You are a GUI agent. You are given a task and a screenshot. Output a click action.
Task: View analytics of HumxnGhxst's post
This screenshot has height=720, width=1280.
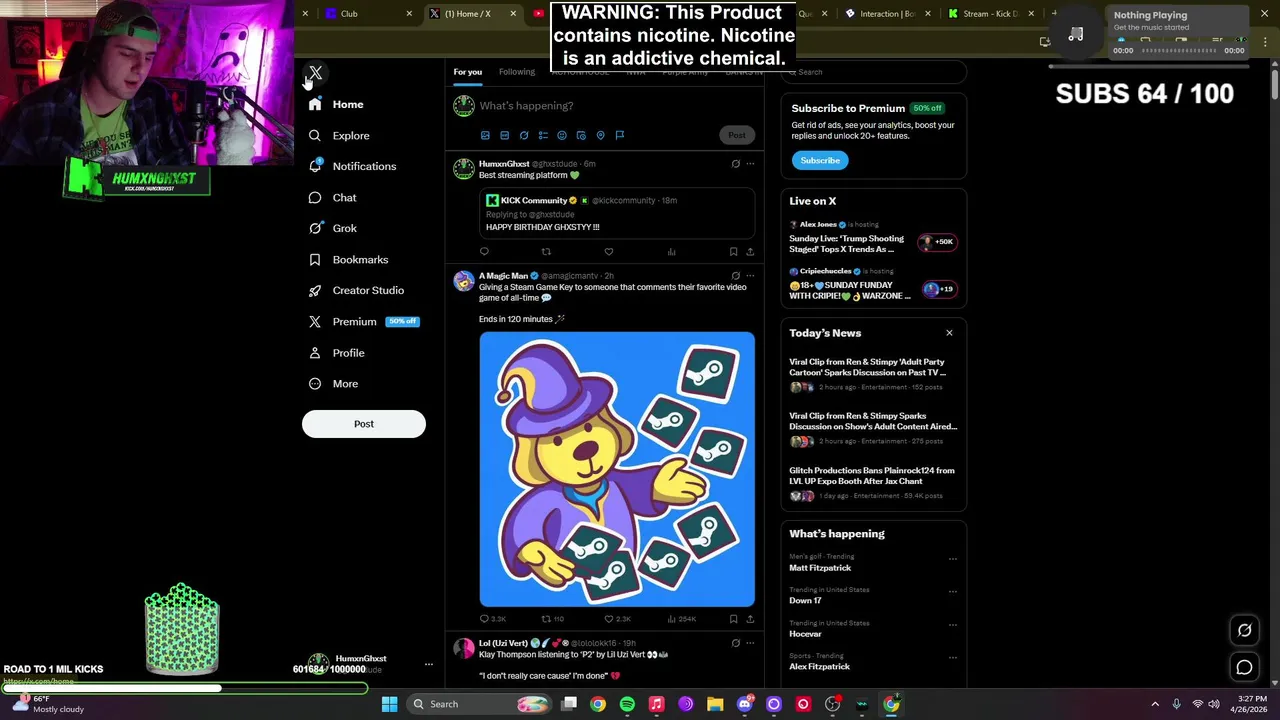pyautogui.click(x=671, y=252)
